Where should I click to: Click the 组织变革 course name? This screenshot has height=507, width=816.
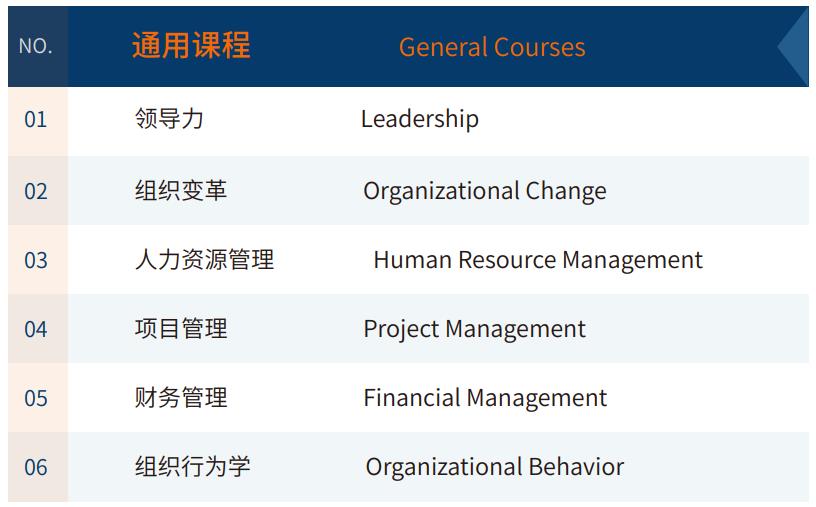coord(181,190)
